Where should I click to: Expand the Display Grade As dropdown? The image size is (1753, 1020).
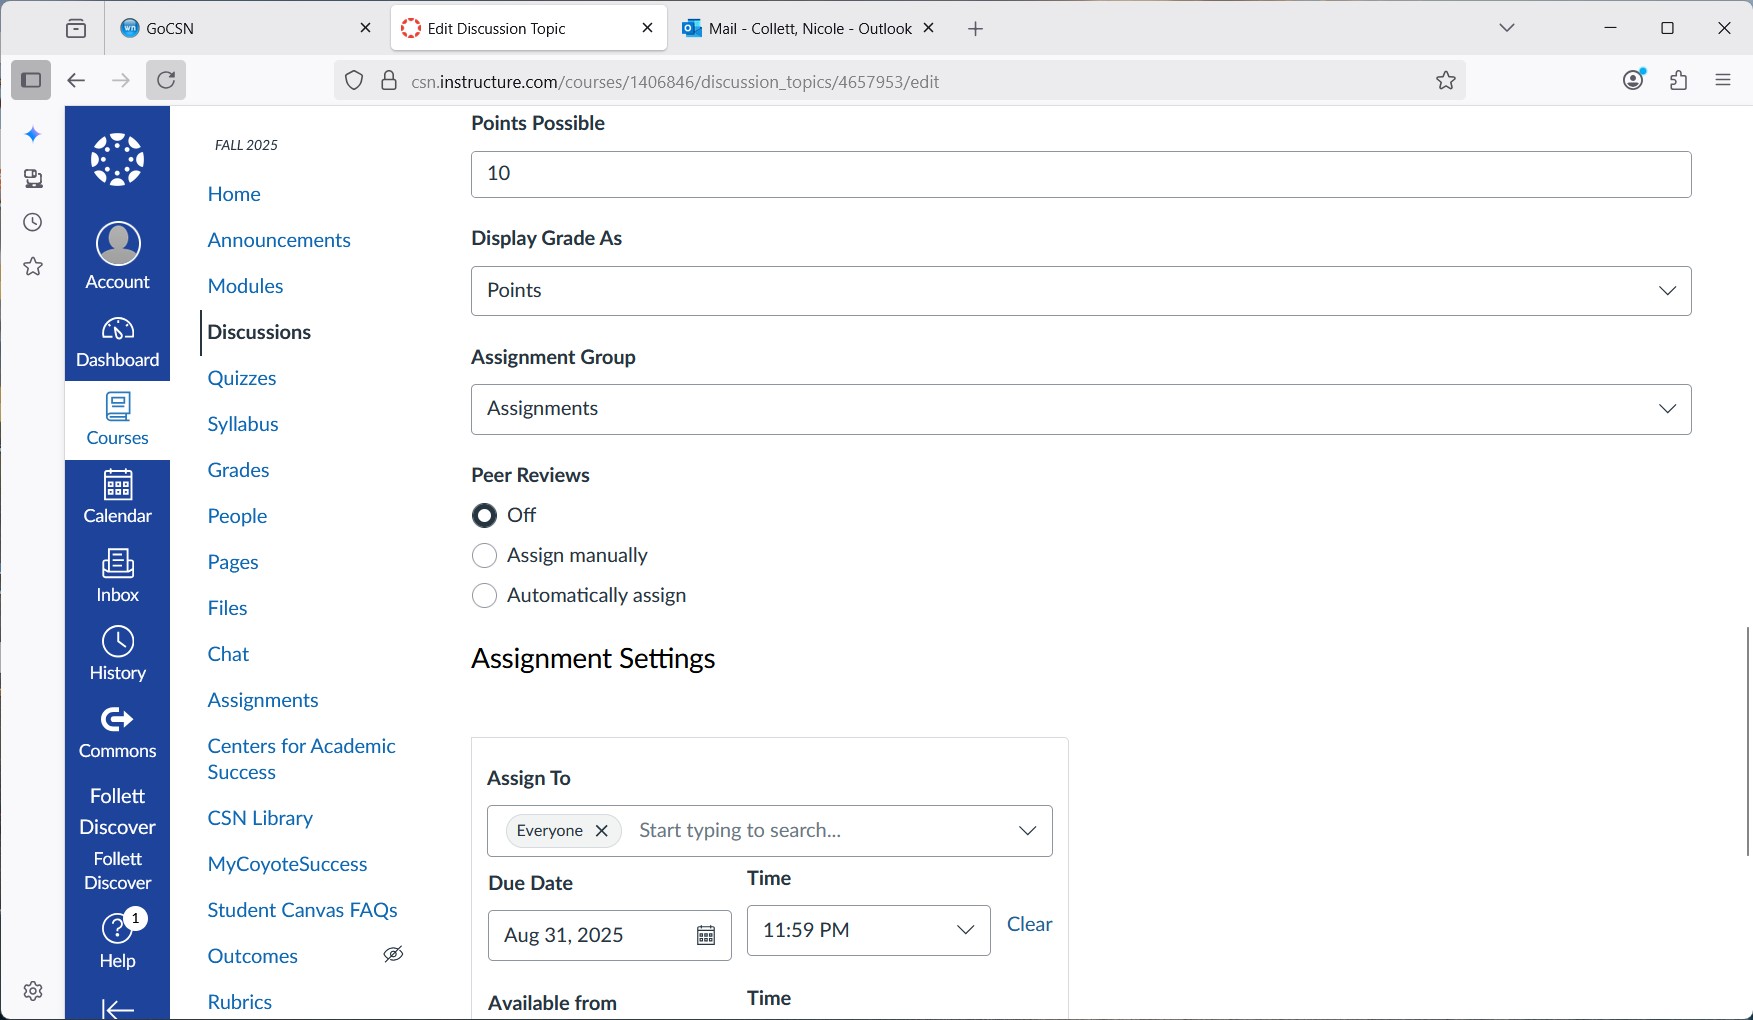pos(1080,291)
